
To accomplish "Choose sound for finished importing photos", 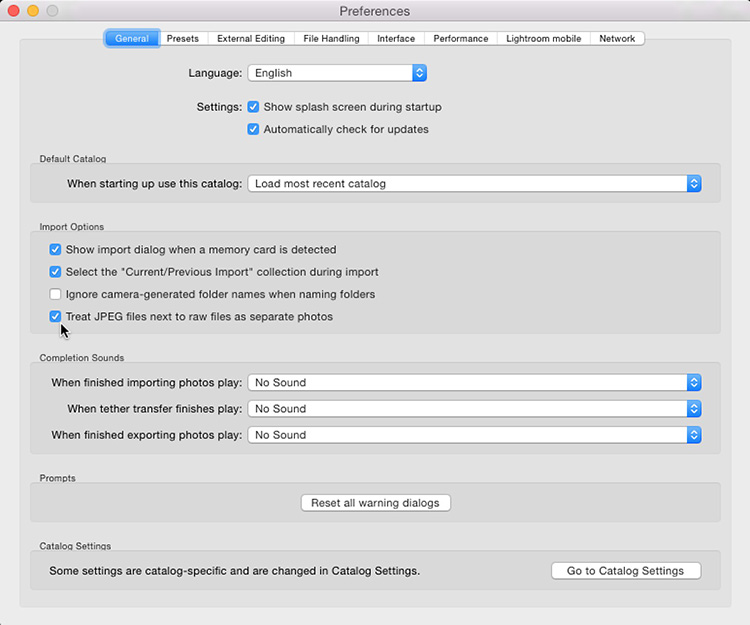I will click(x=474, y=383).
